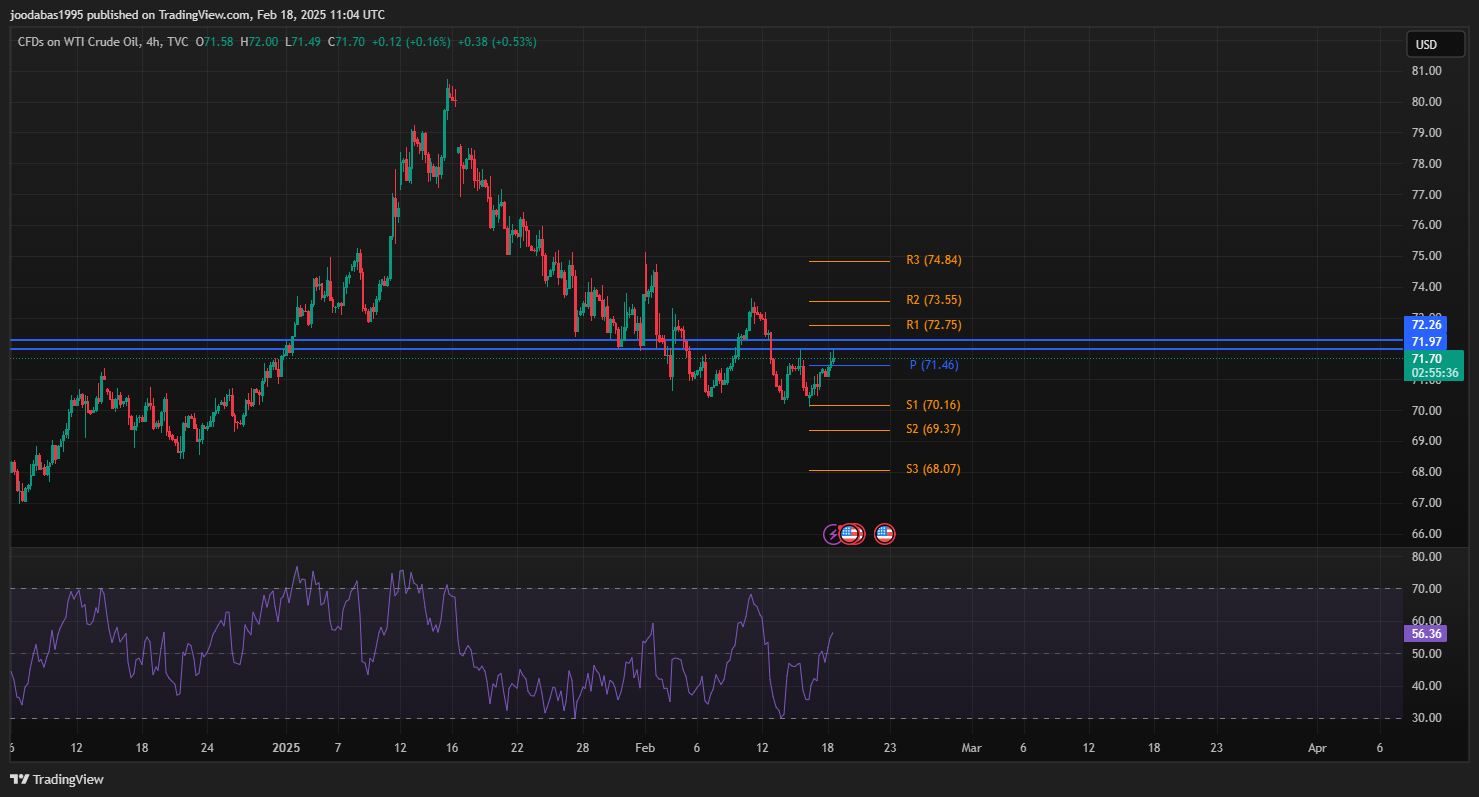Viewport: 1479px width, 797px height.
Task: Click the RSI value label 56.36
Action: (1425, 634)
